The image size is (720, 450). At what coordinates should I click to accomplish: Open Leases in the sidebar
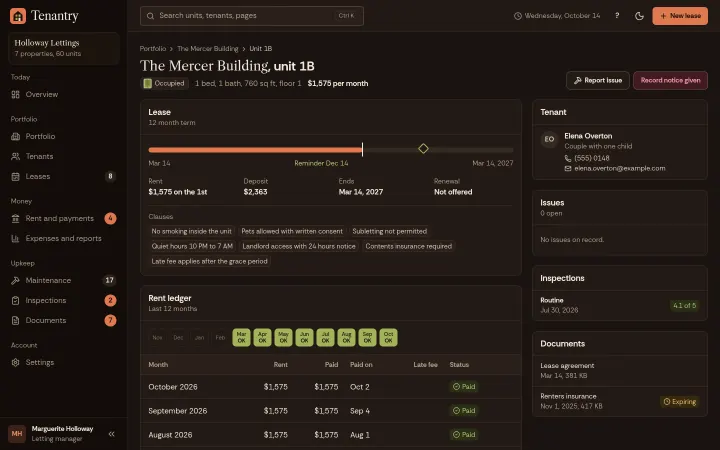tap(63, 176)
